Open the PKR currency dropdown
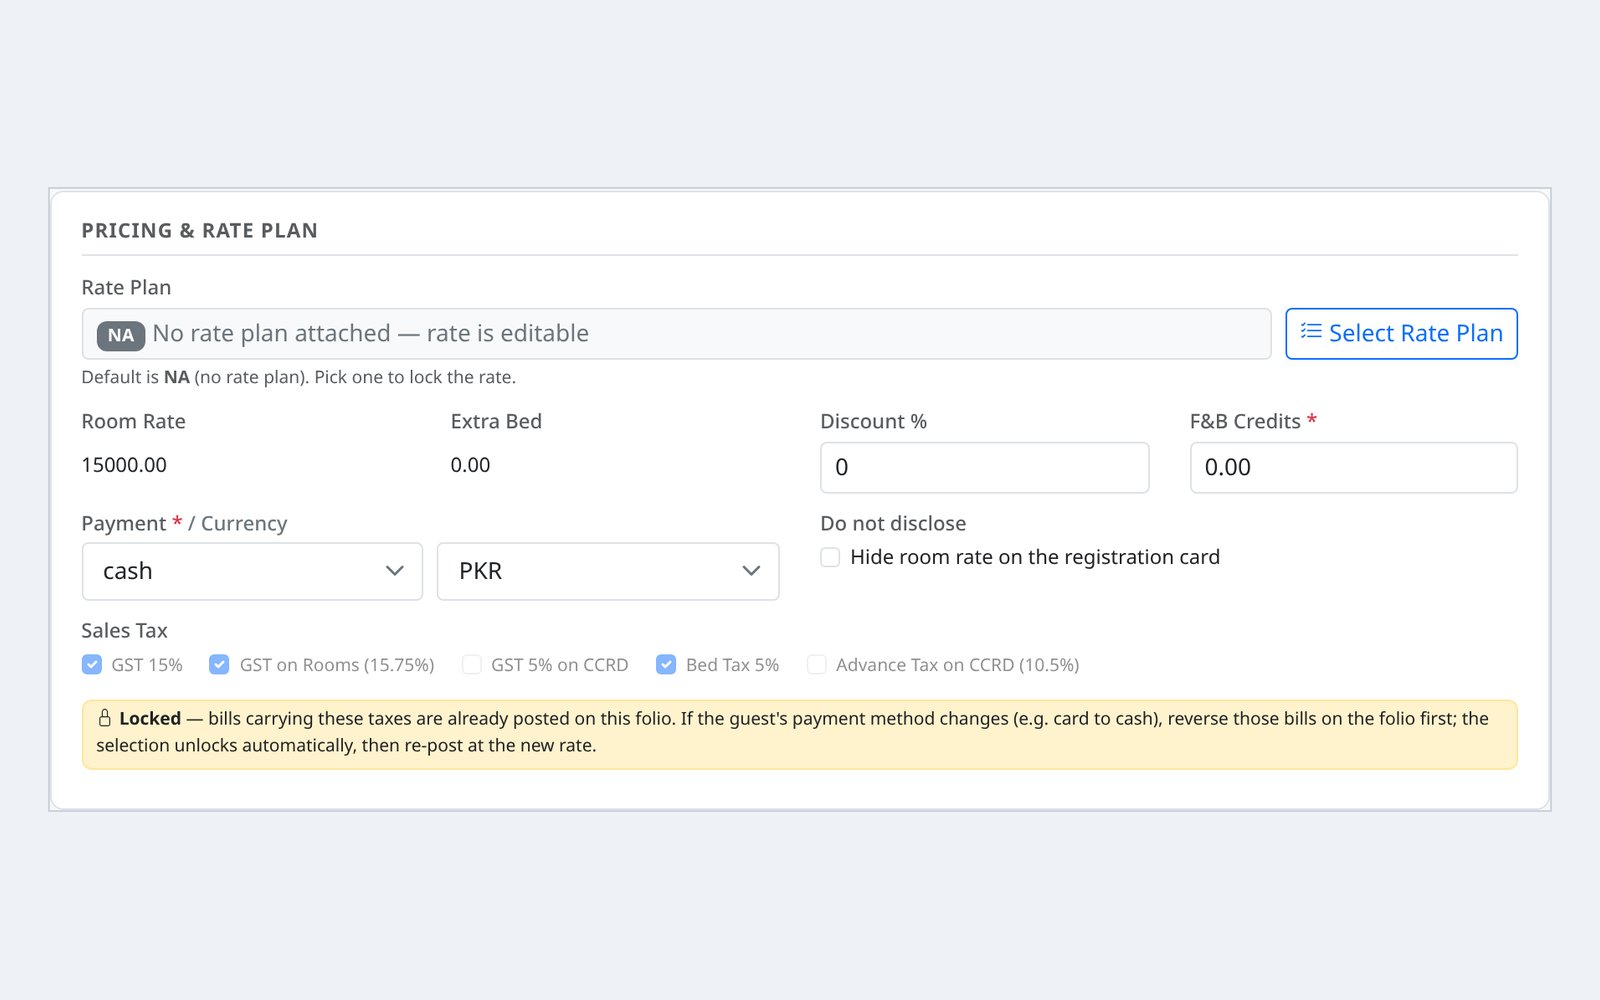The height and width of the screenshot is (1000, 1600). pos(608,571)
